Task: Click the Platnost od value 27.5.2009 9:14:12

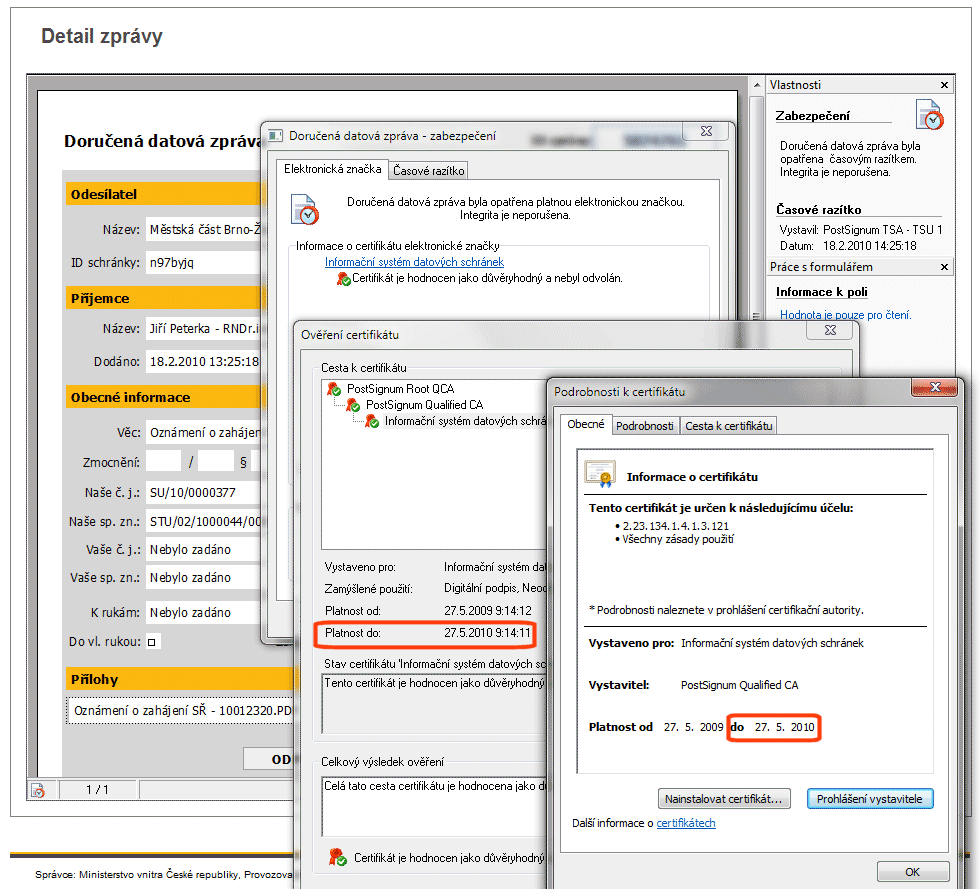Action: pos(488,611)
